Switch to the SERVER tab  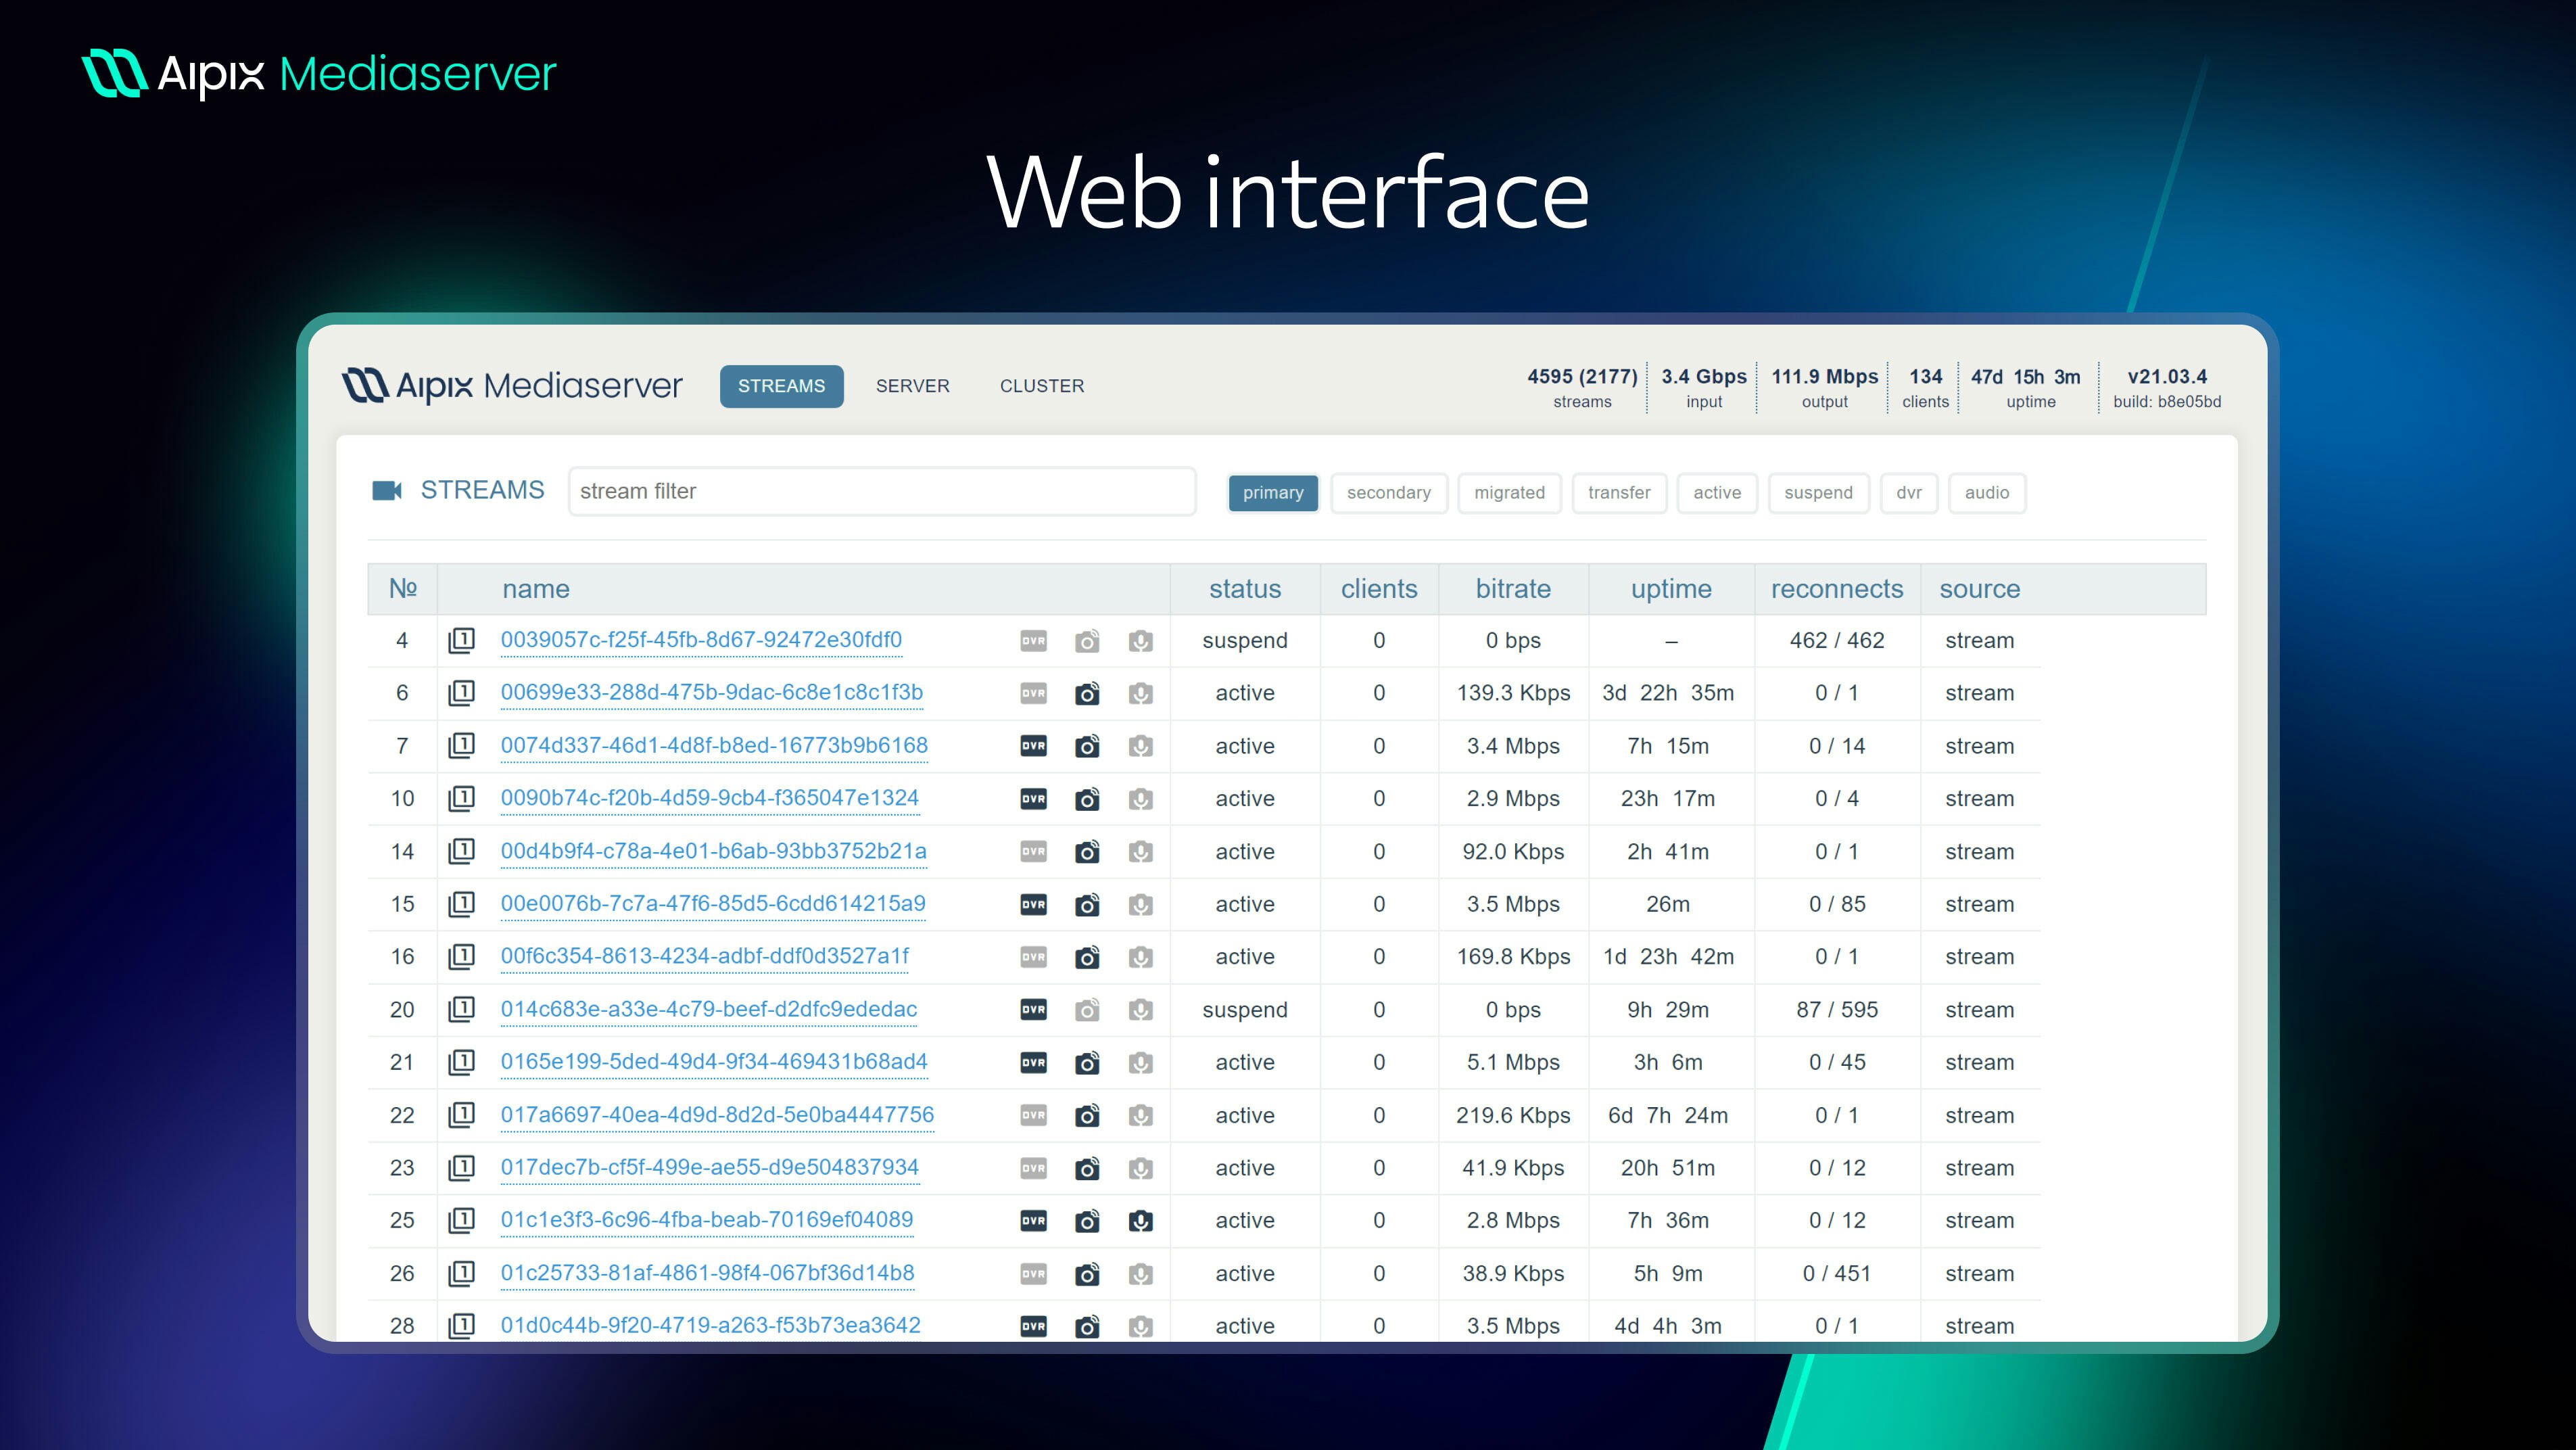click(912, 386)
